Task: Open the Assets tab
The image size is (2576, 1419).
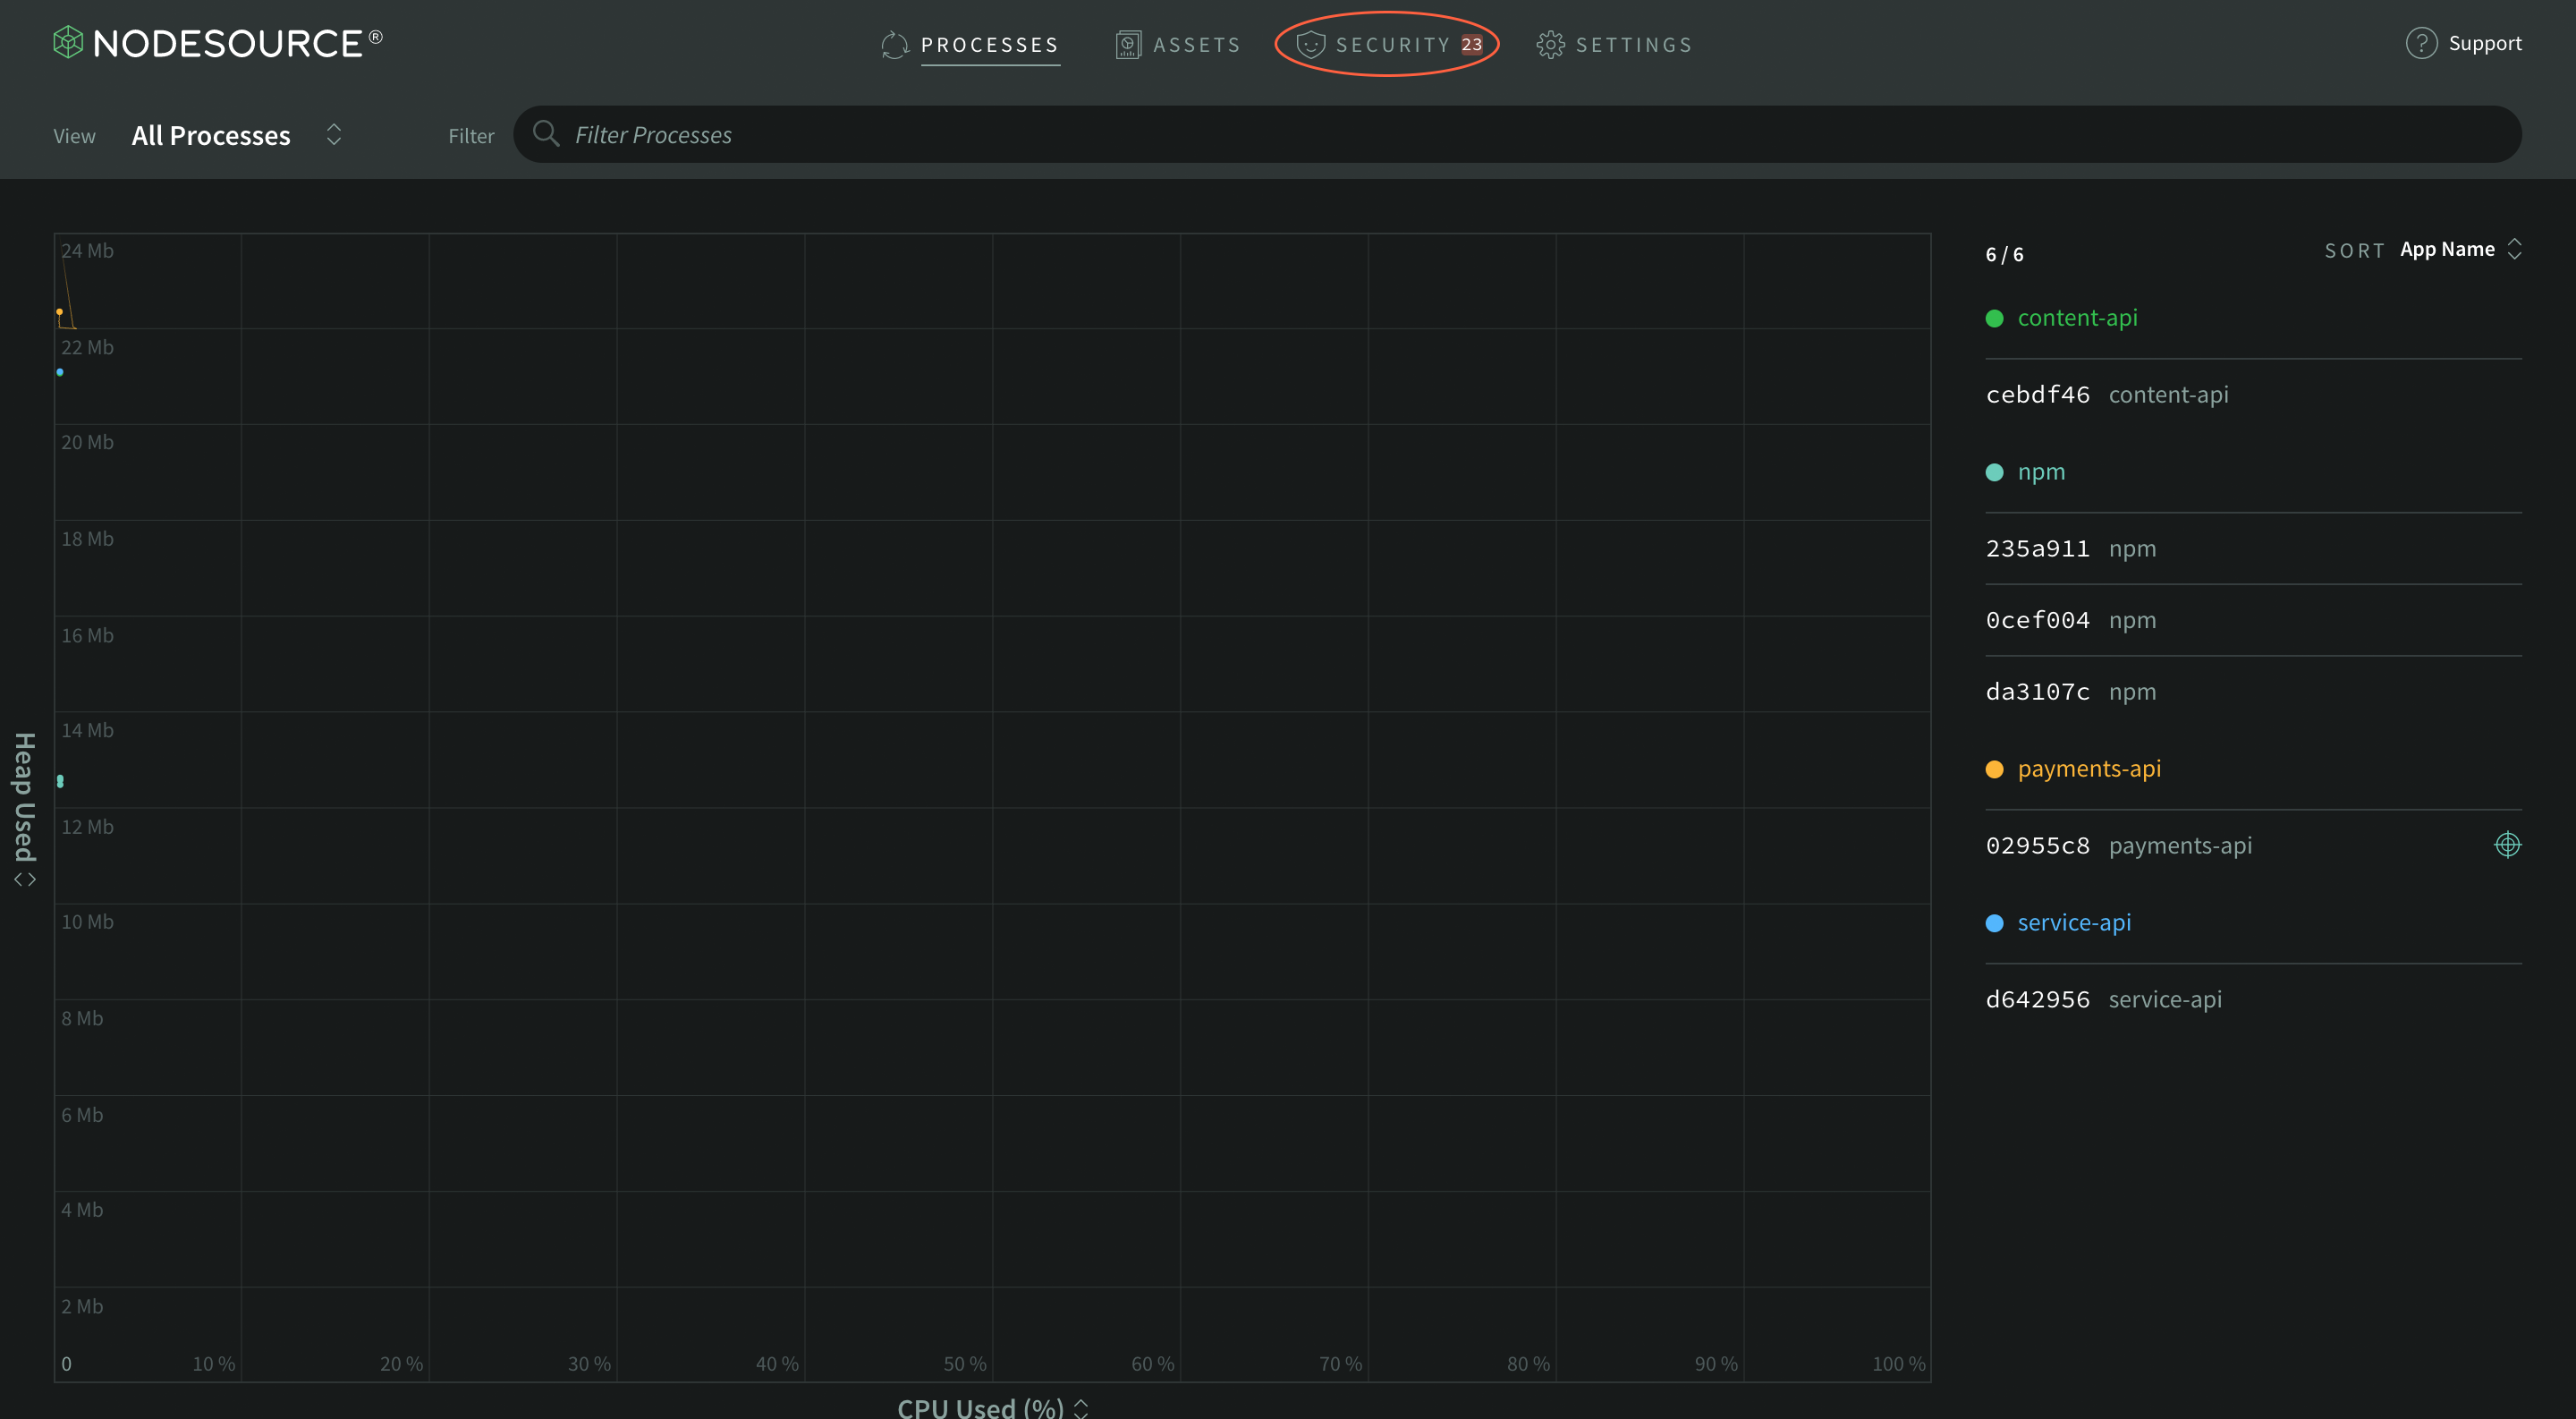Action: [x=1178, y=45]
